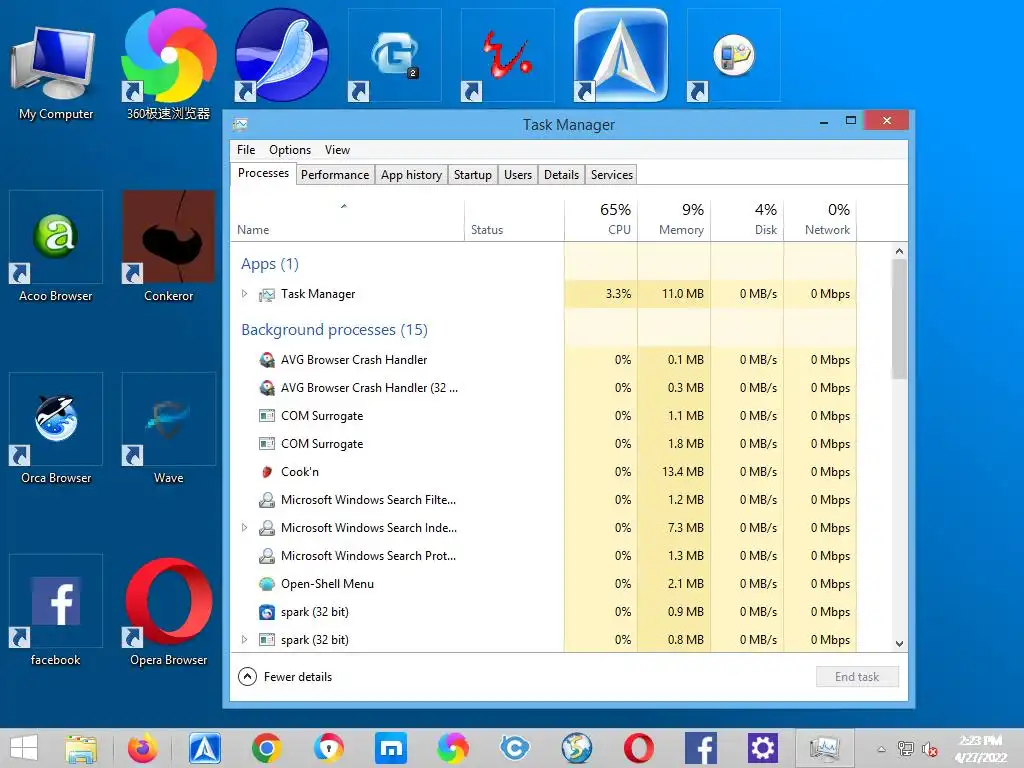Click the scrollbar up arrow
Screen dimensions: 1024x768
[899, 251]
